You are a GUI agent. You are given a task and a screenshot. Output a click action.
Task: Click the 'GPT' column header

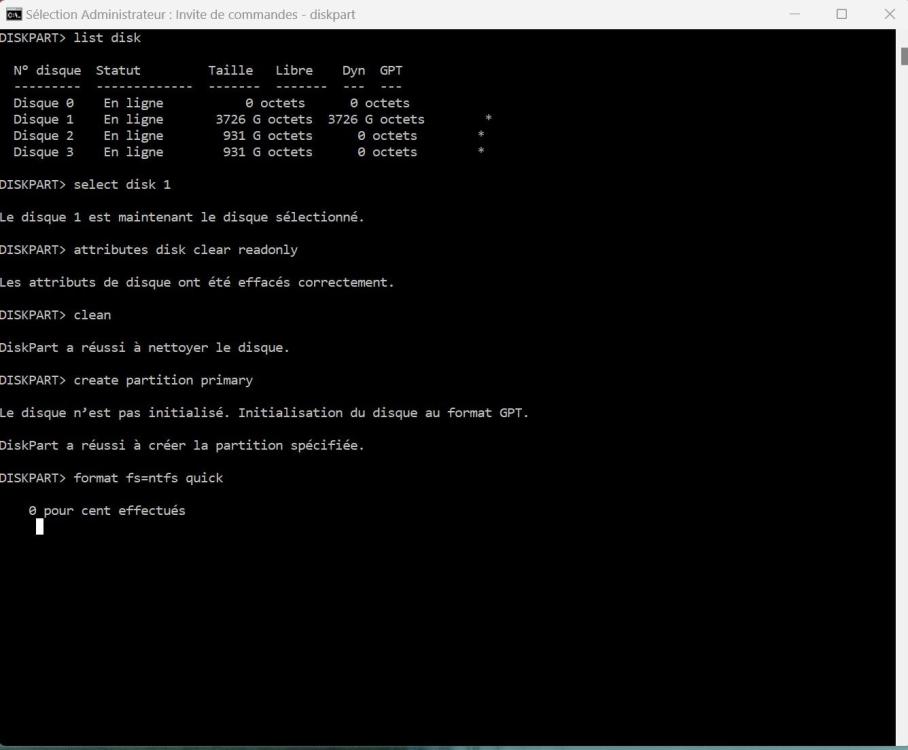click(x=391, y=71)
